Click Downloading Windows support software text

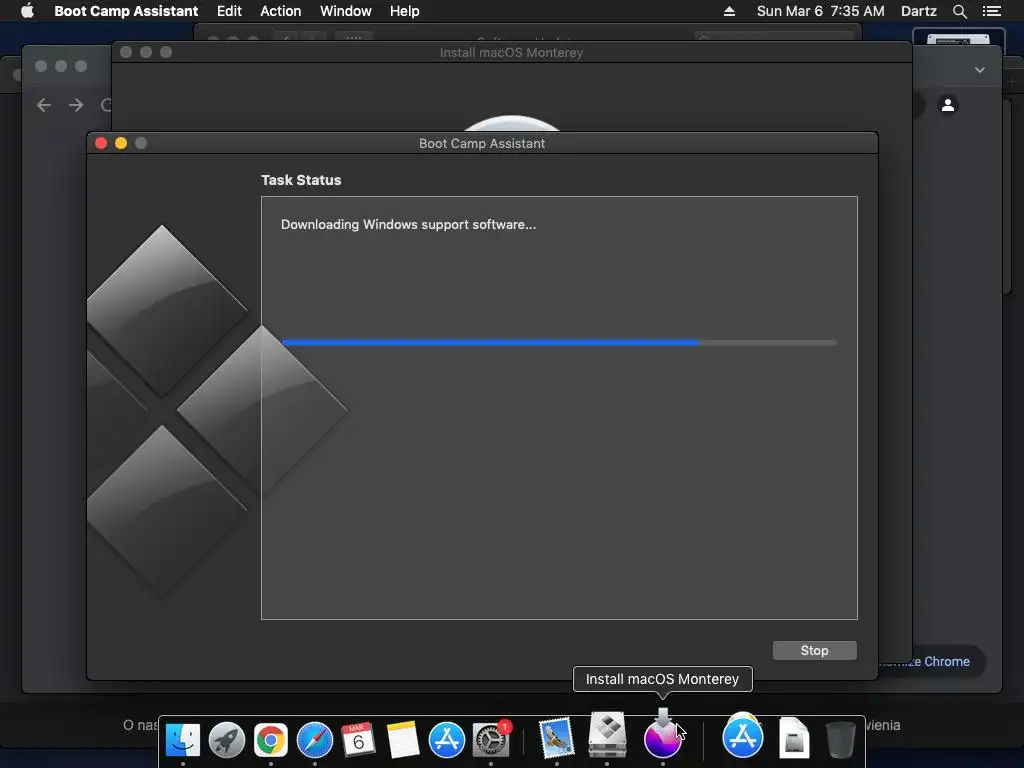pos(408,225)
